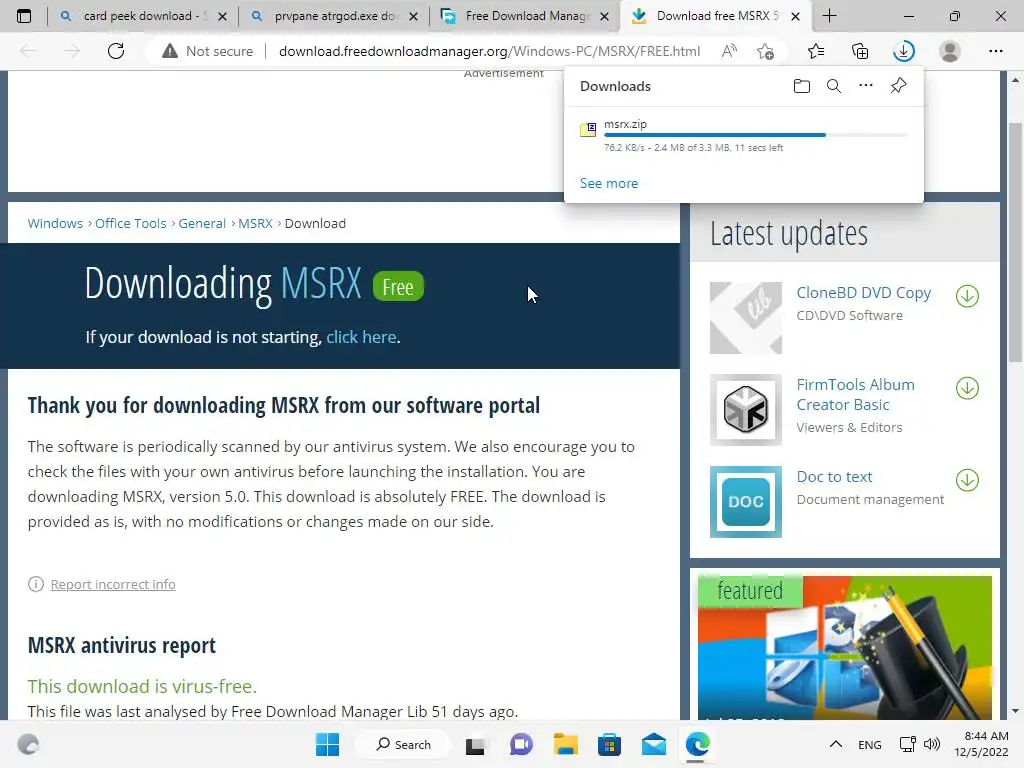Screen dimensions: 1024x768
Task: Open the Office Tools breadcrumb link
Action: click(x=131, y=223)
